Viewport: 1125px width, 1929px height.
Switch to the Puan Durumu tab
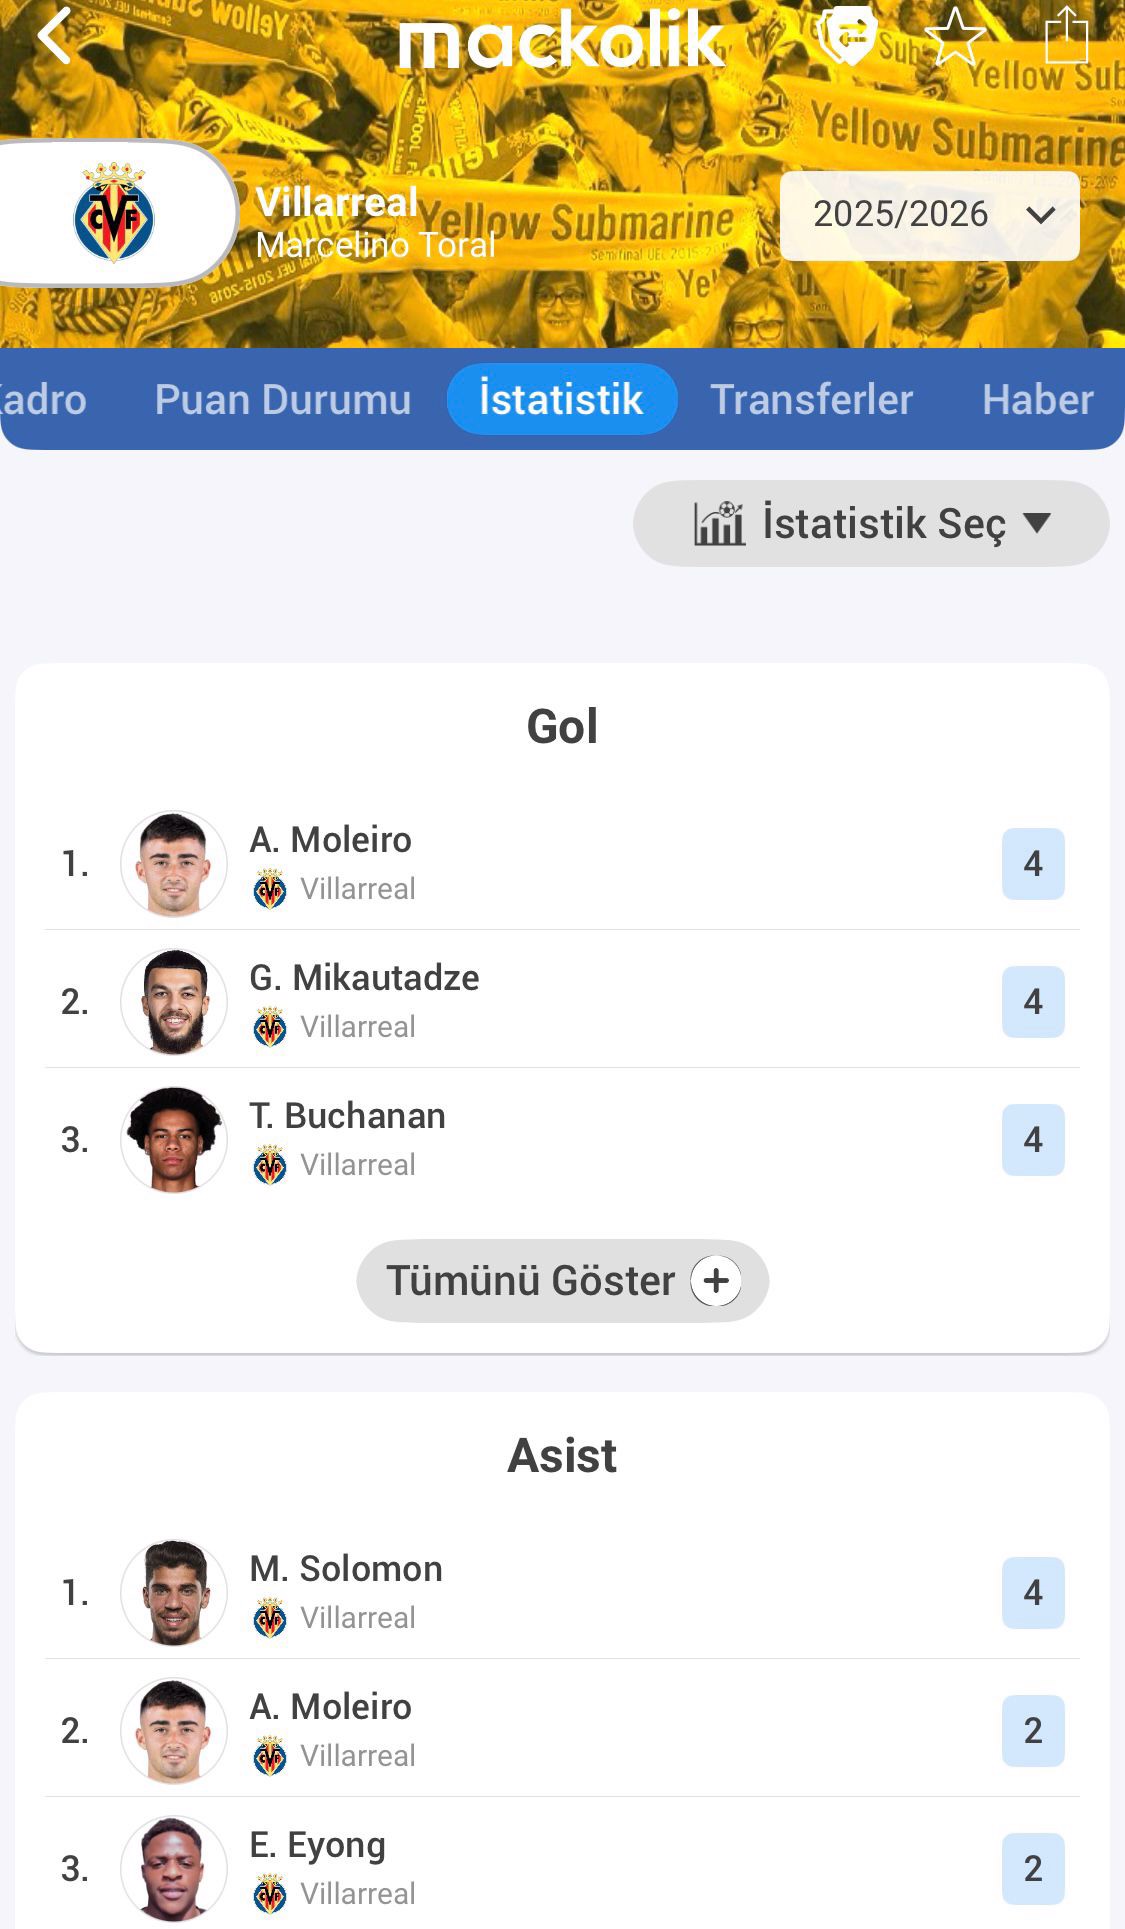click(x=283, y=400)
